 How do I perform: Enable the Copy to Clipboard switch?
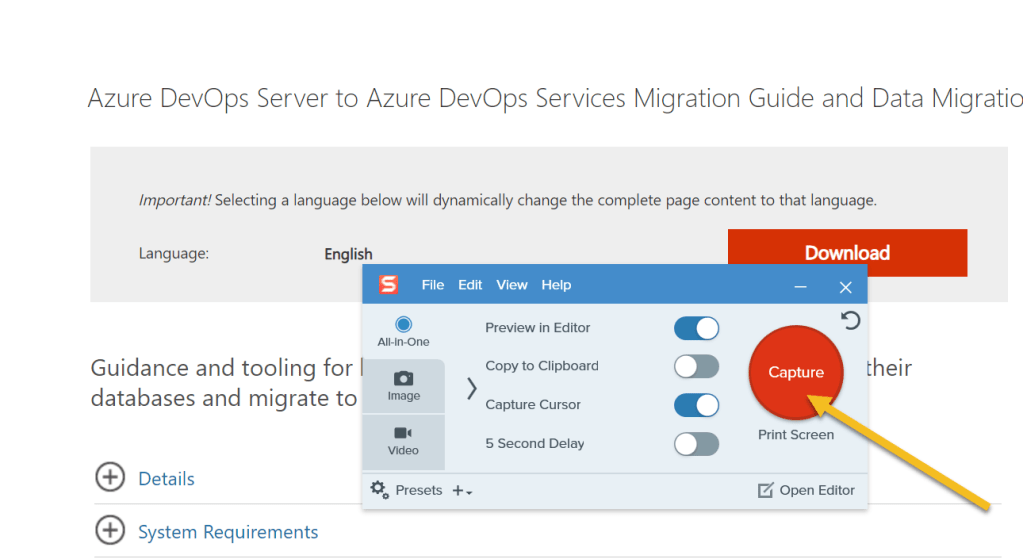(696, 367)
